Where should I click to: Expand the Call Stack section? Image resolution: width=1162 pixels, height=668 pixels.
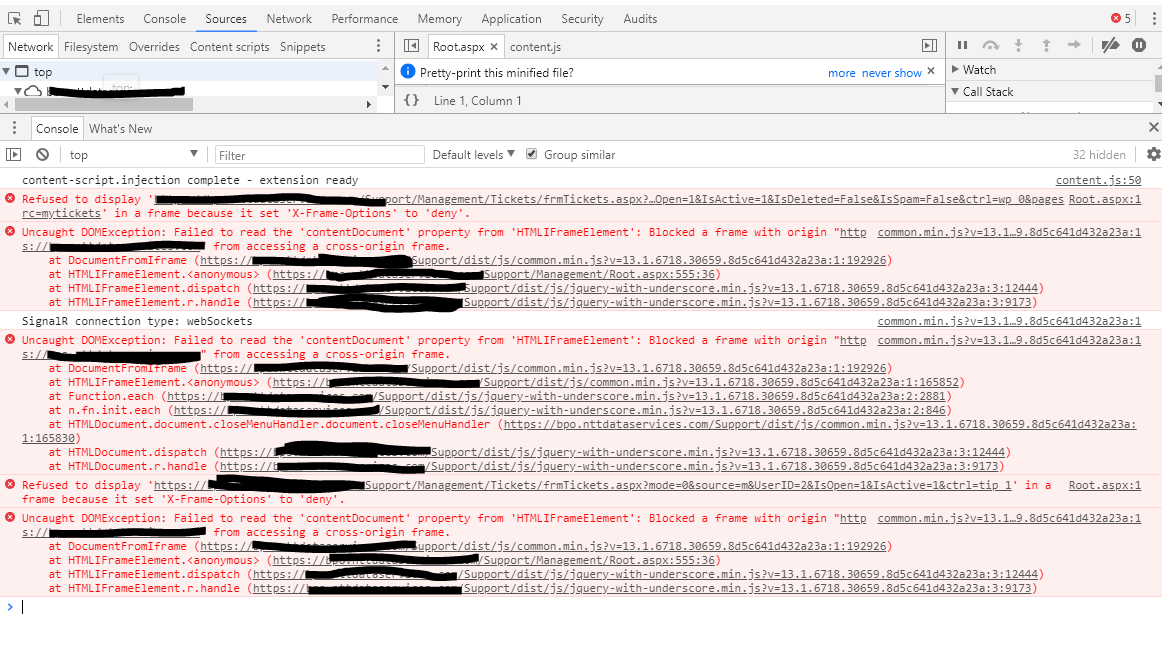(x=987, y=92)
